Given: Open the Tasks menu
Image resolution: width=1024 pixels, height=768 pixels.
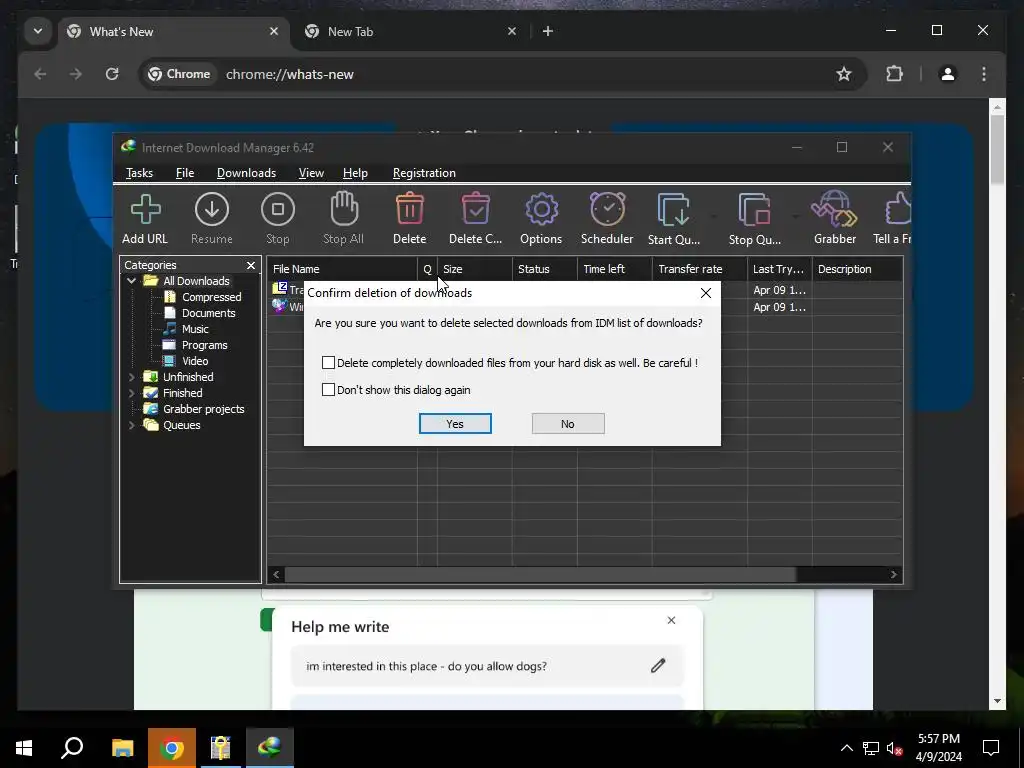Looking at the screenshot, I should (139, 173).
